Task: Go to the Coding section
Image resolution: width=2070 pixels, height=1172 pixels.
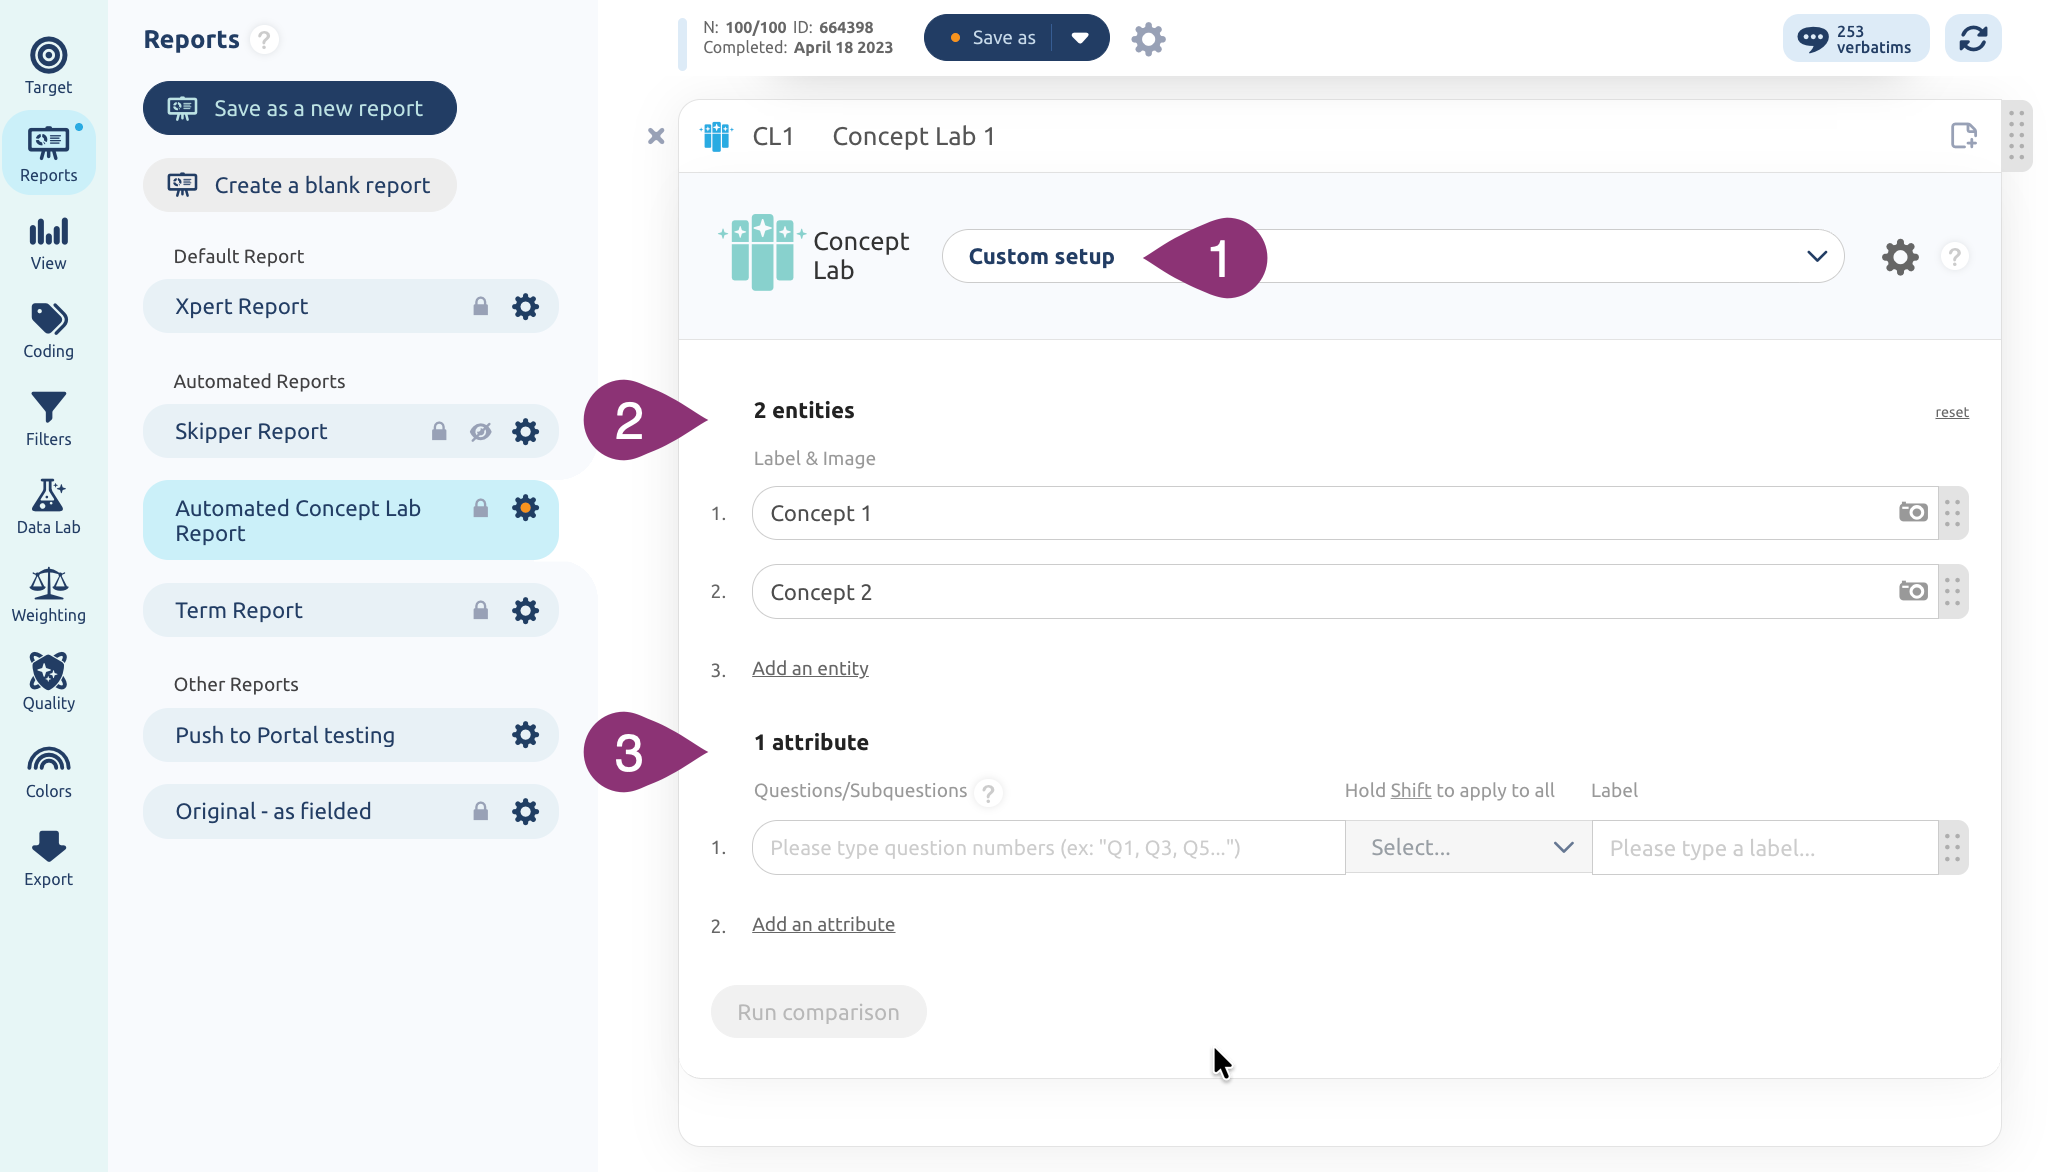Action: 48,331
